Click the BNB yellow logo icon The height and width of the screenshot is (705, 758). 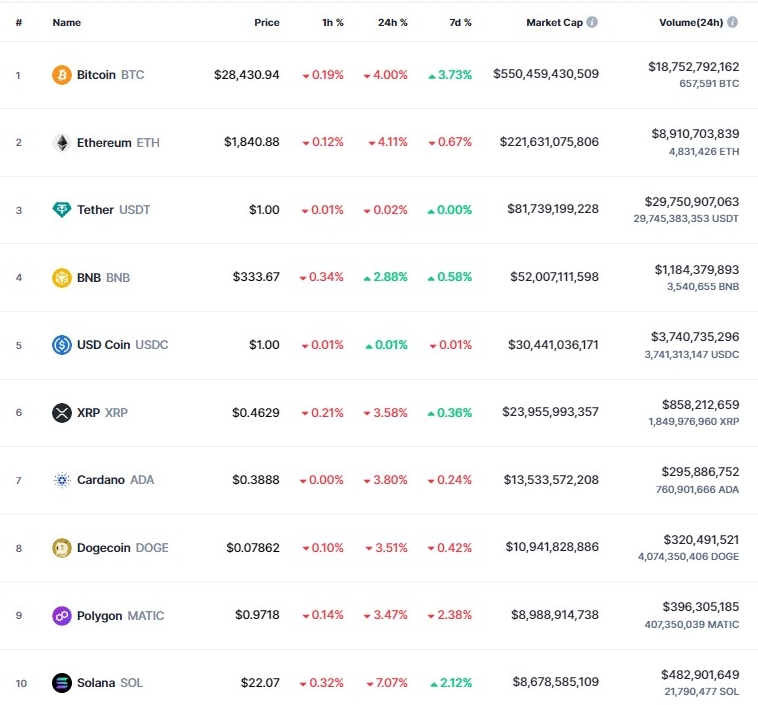point(62,278)
